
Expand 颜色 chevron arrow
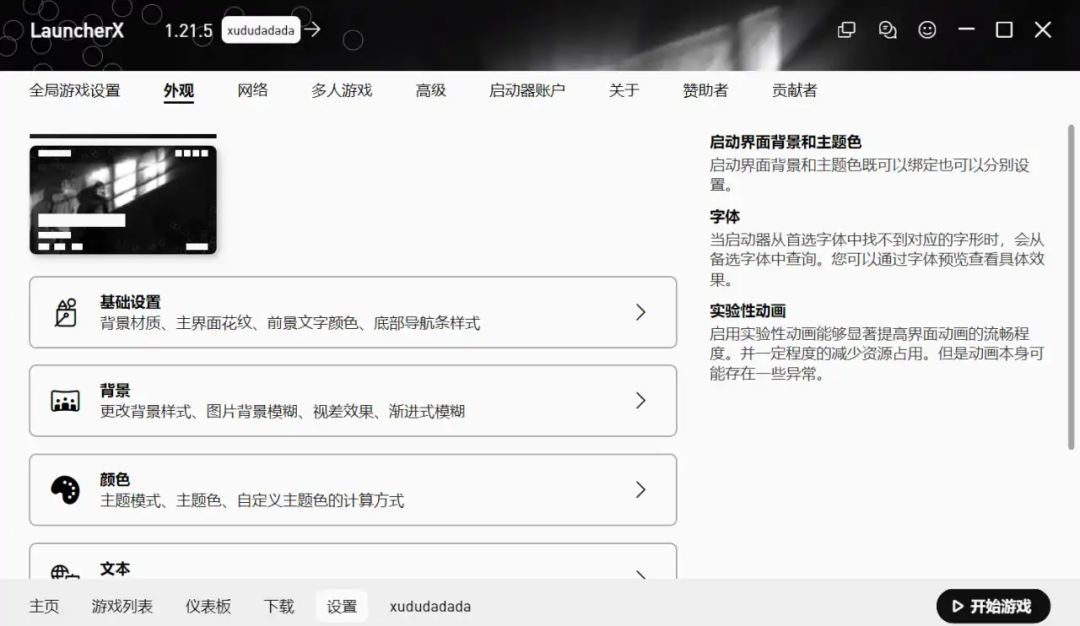[x=641, y=490]
